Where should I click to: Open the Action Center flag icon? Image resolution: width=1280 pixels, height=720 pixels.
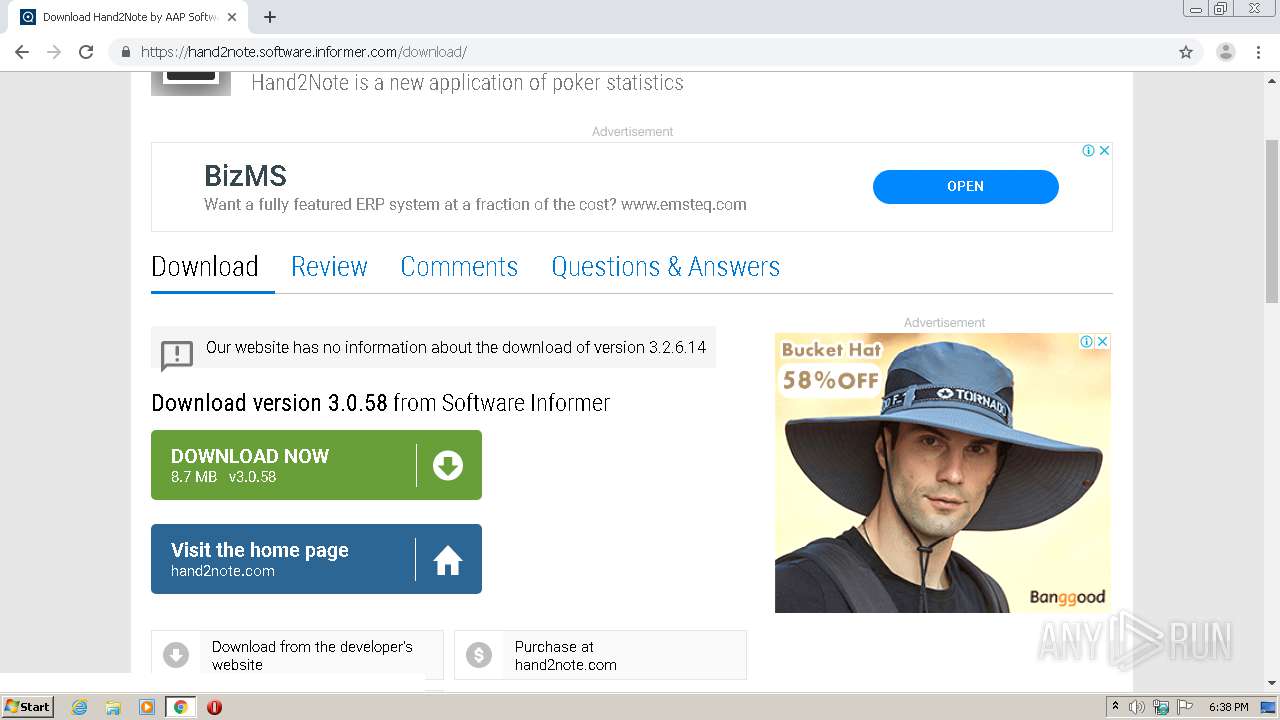[x=1185, y=707]
